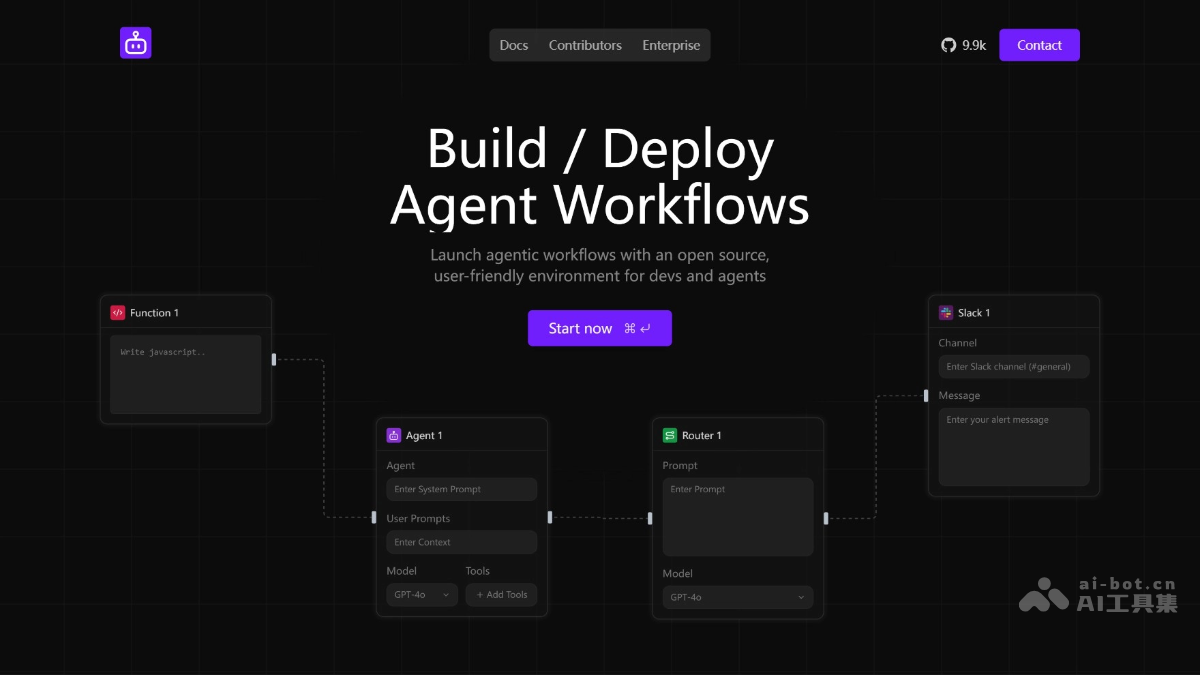This screenshot has width=1200, height=675.
Task: Click the Write javascript code area in Function 1
Action: [185, 374]
